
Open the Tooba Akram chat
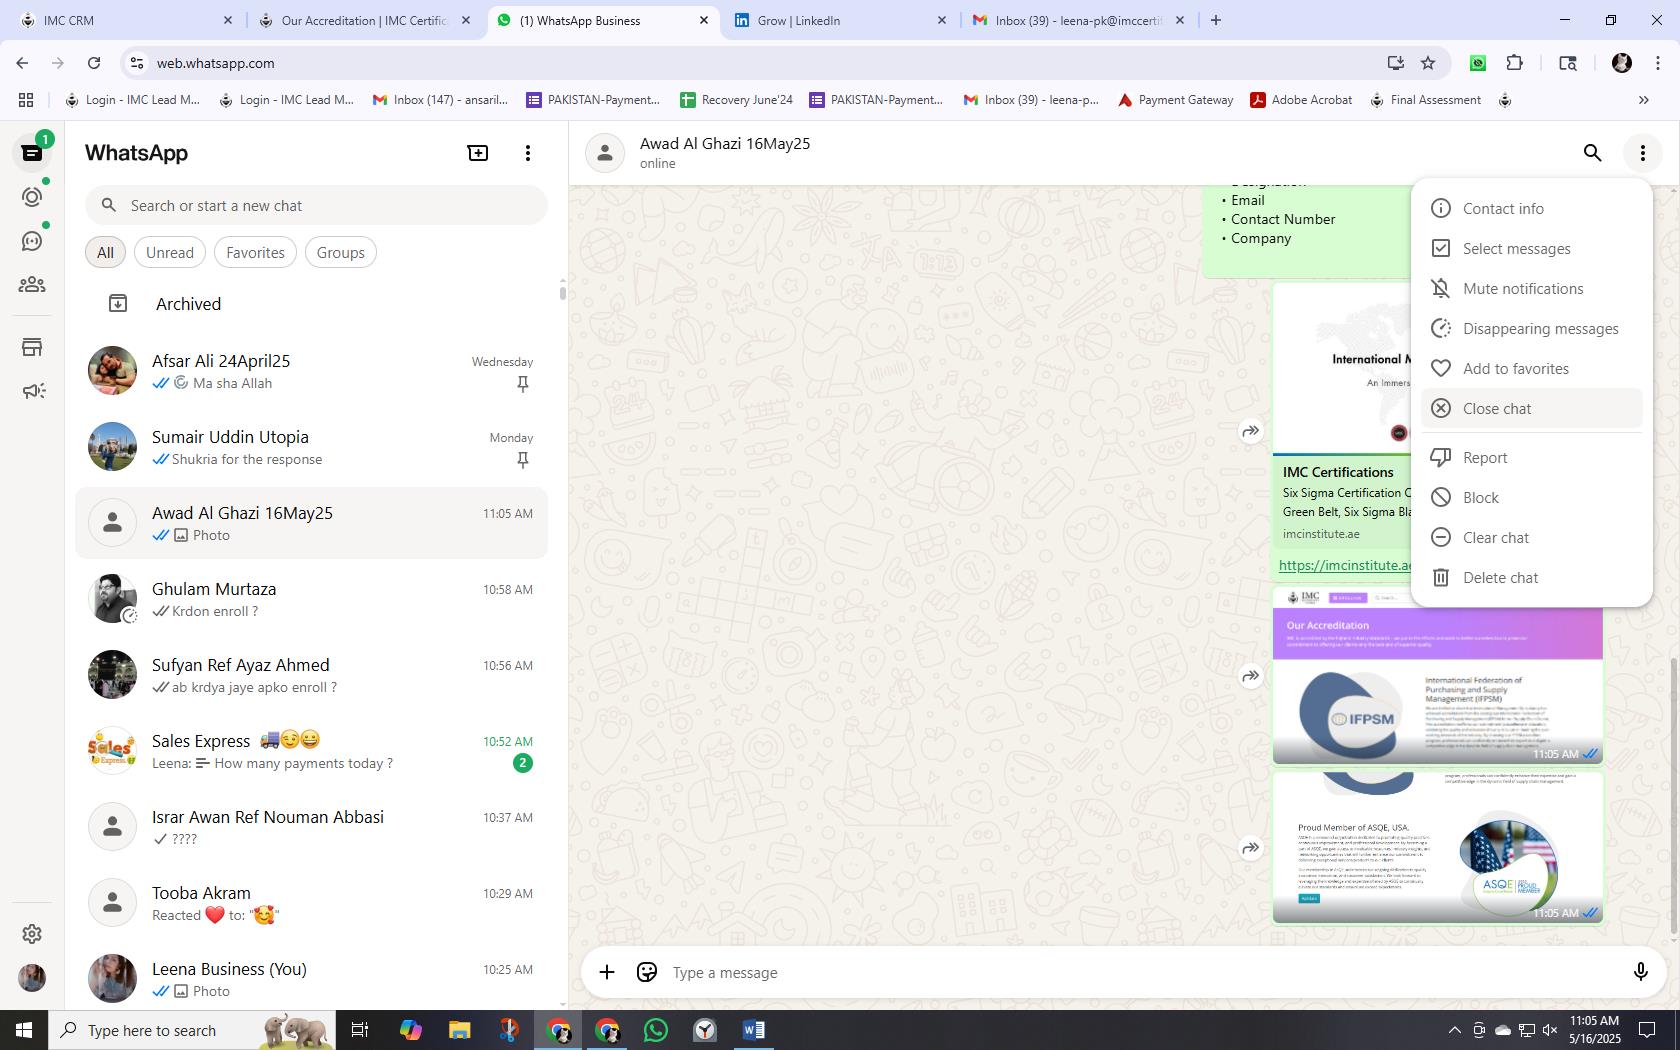point(312,903)
